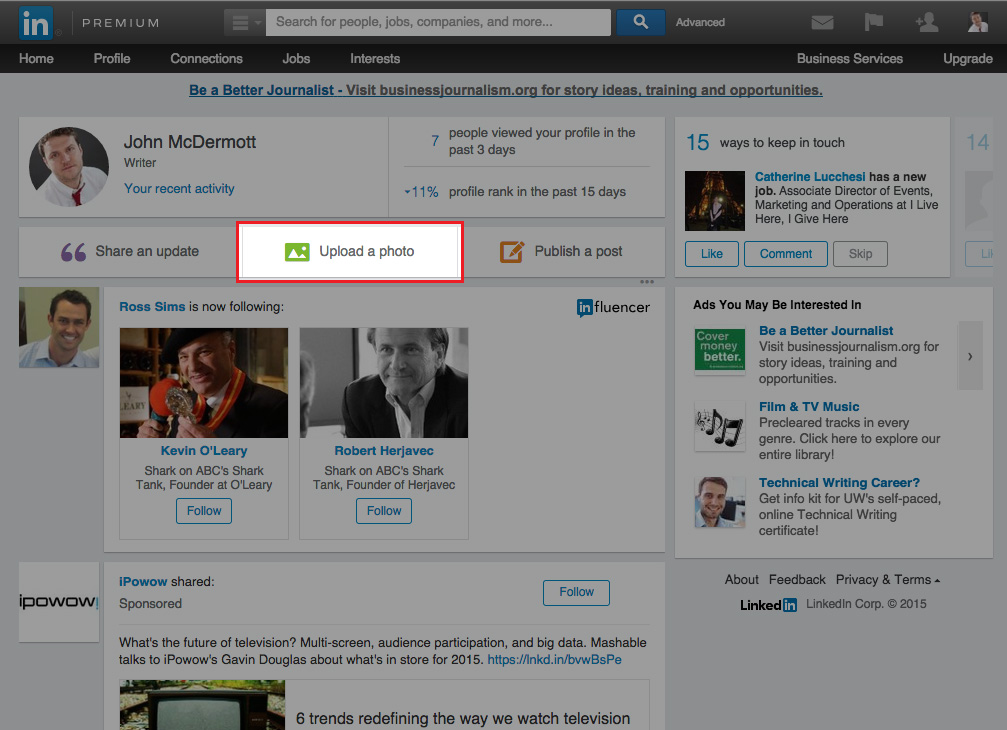Click the LinkedIn logo in the header

click(x=38, y=22)
